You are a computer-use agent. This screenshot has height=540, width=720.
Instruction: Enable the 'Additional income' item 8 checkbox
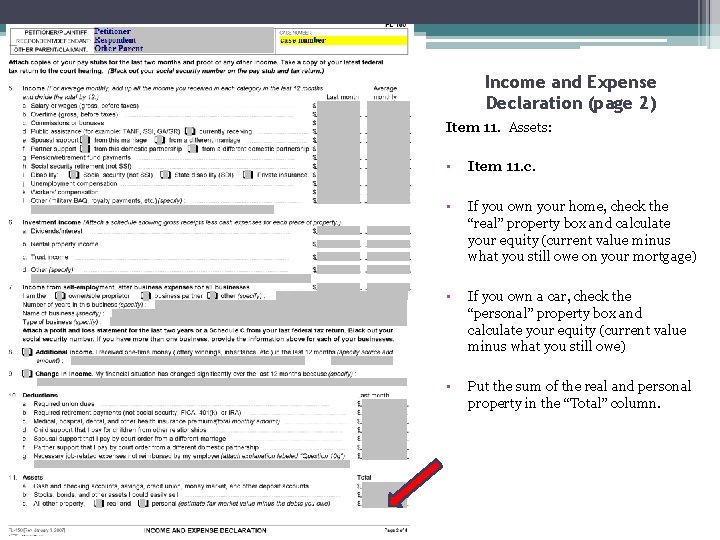click(27, 352)
